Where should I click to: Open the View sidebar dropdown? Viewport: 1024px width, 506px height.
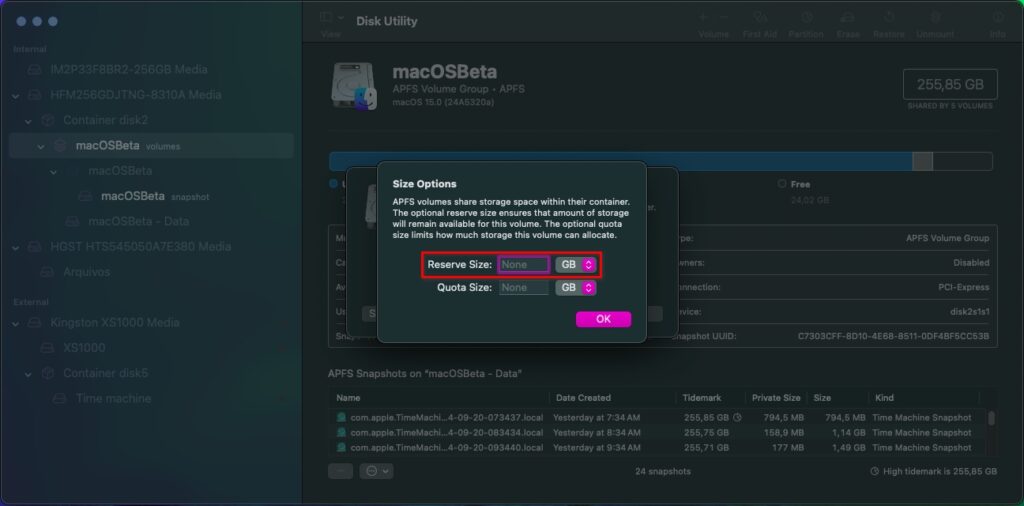click(330, 18)
